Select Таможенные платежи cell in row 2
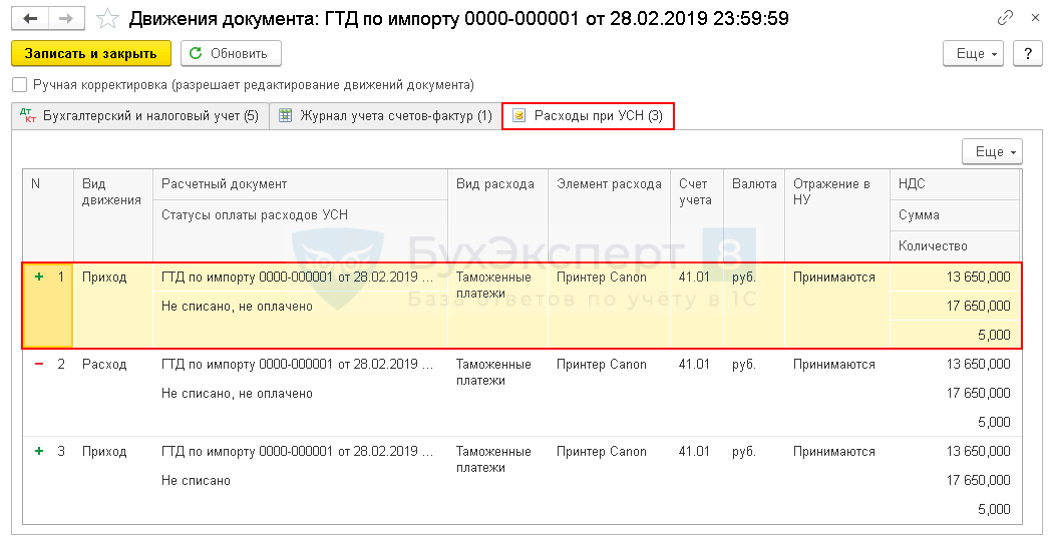Screen dimensions: 1050x540 494,372
